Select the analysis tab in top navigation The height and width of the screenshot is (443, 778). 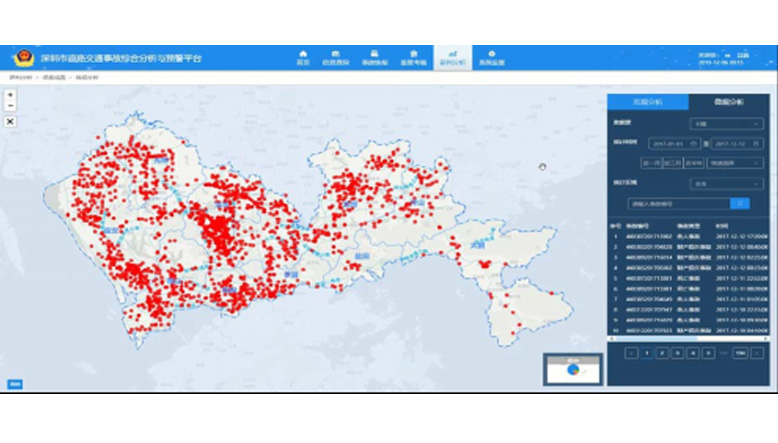pos(451,57)
